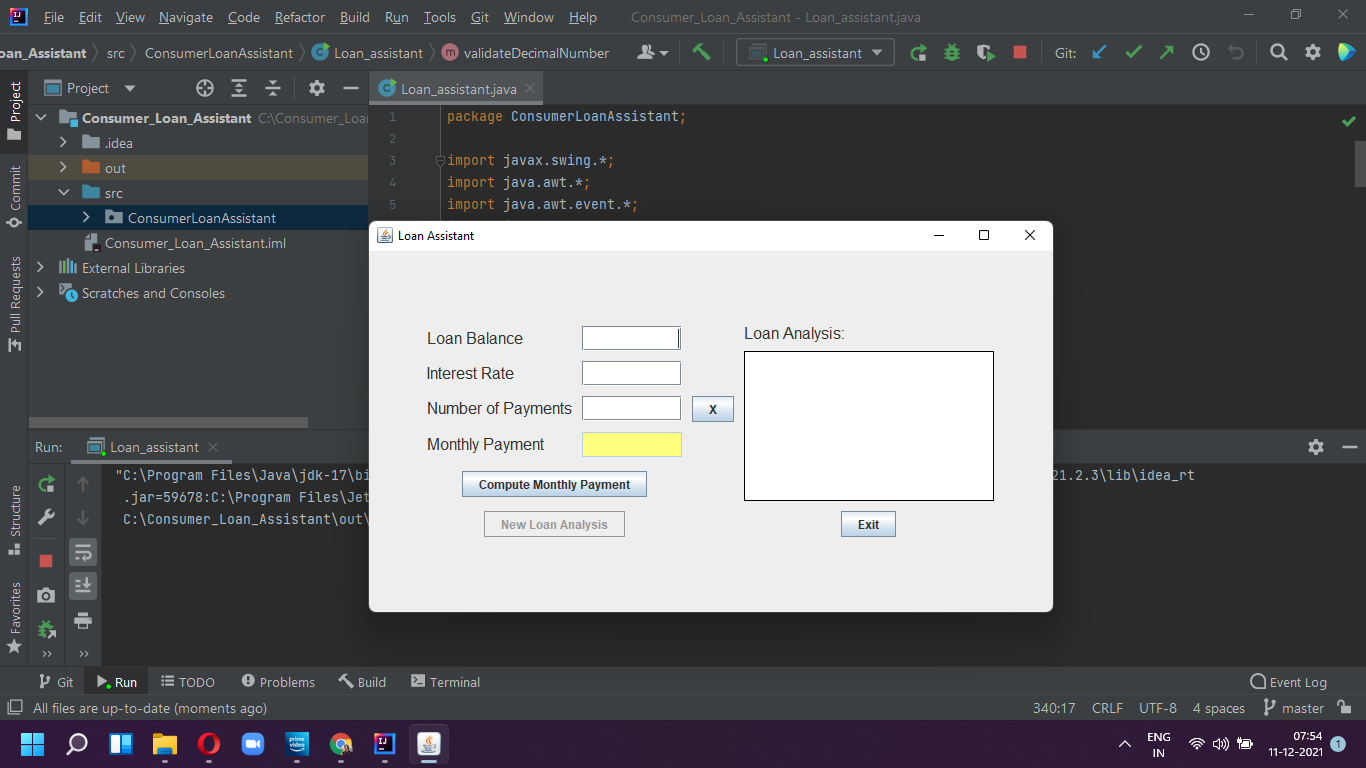This screenshot has height=768, width=1366.
Task: Open Search Everywhere with the magnifier icon
Action: click(1278, 51)
